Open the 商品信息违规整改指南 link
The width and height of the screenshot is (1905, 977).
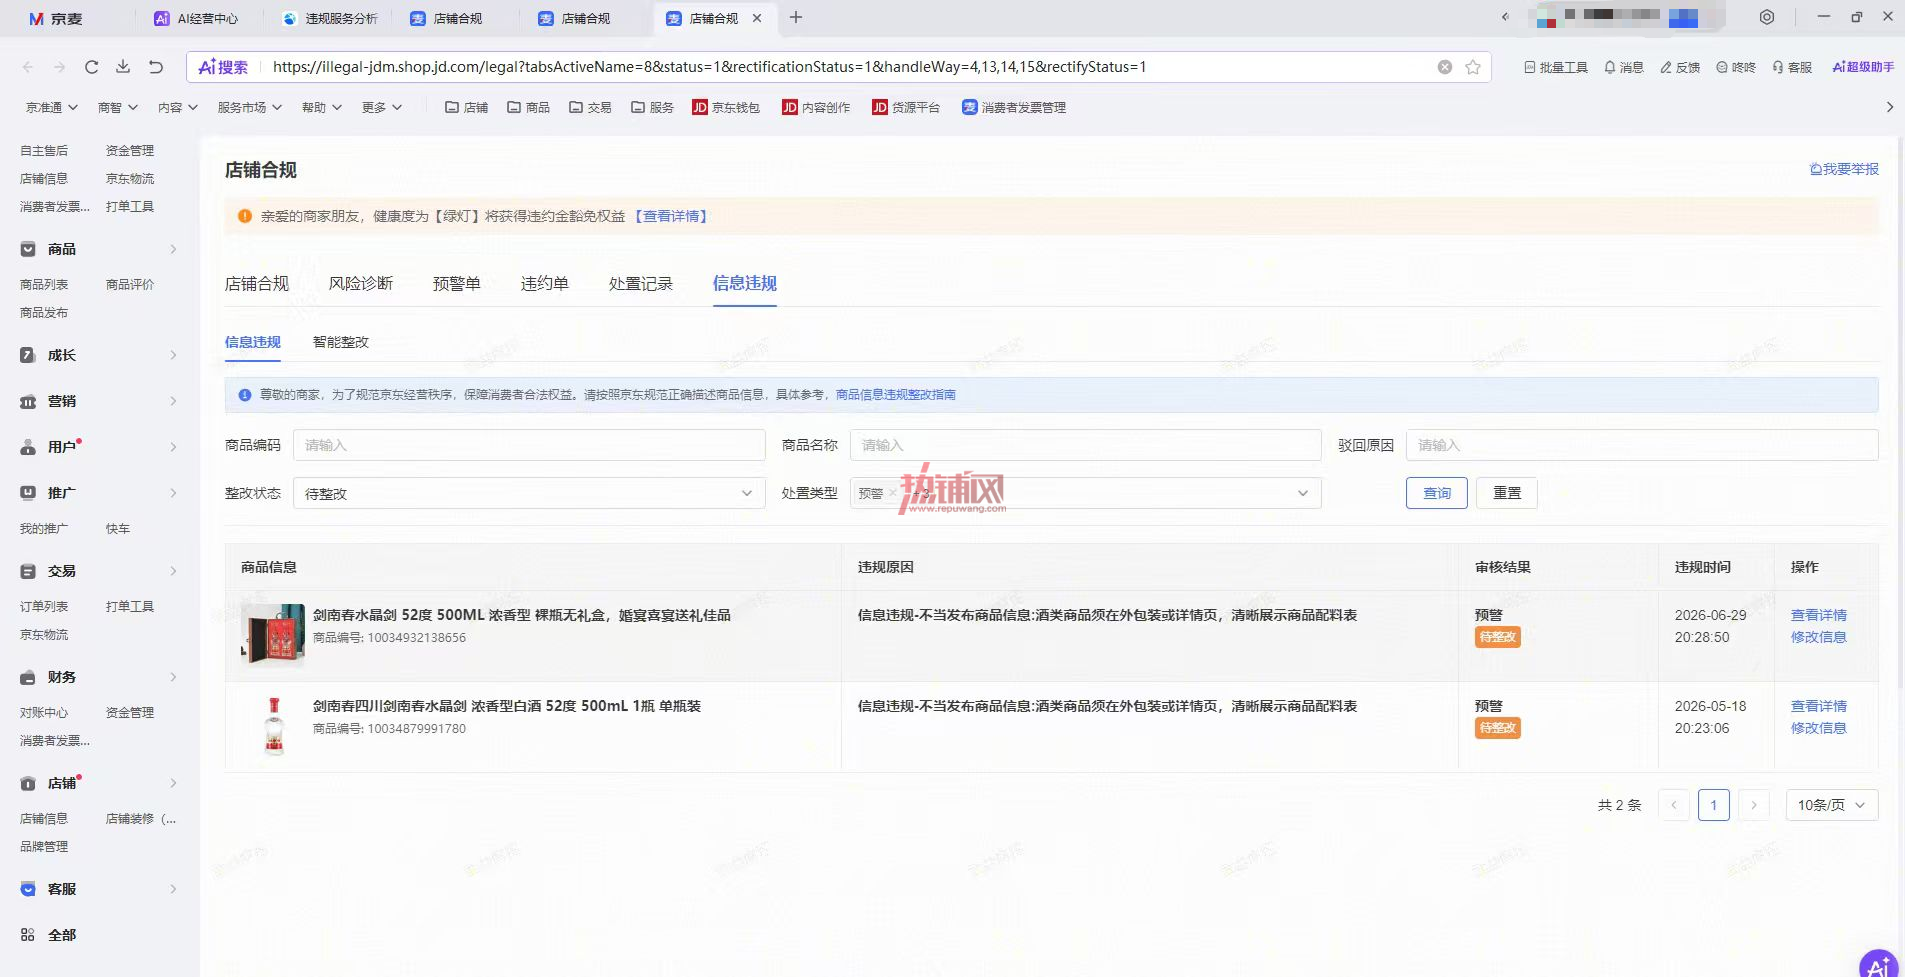click(896, 395)
